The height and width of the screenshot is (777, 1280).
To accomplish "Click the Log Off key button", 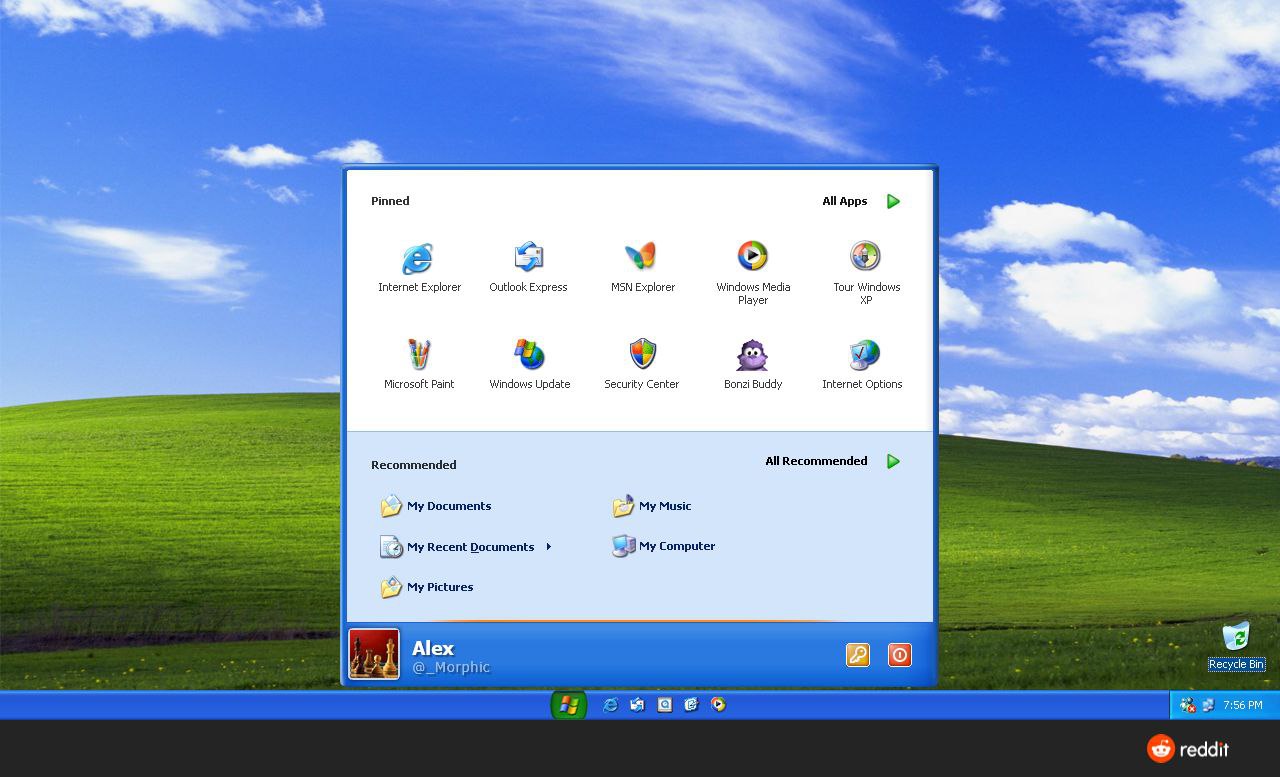I will pyautogui.click(x=858, y=655).
